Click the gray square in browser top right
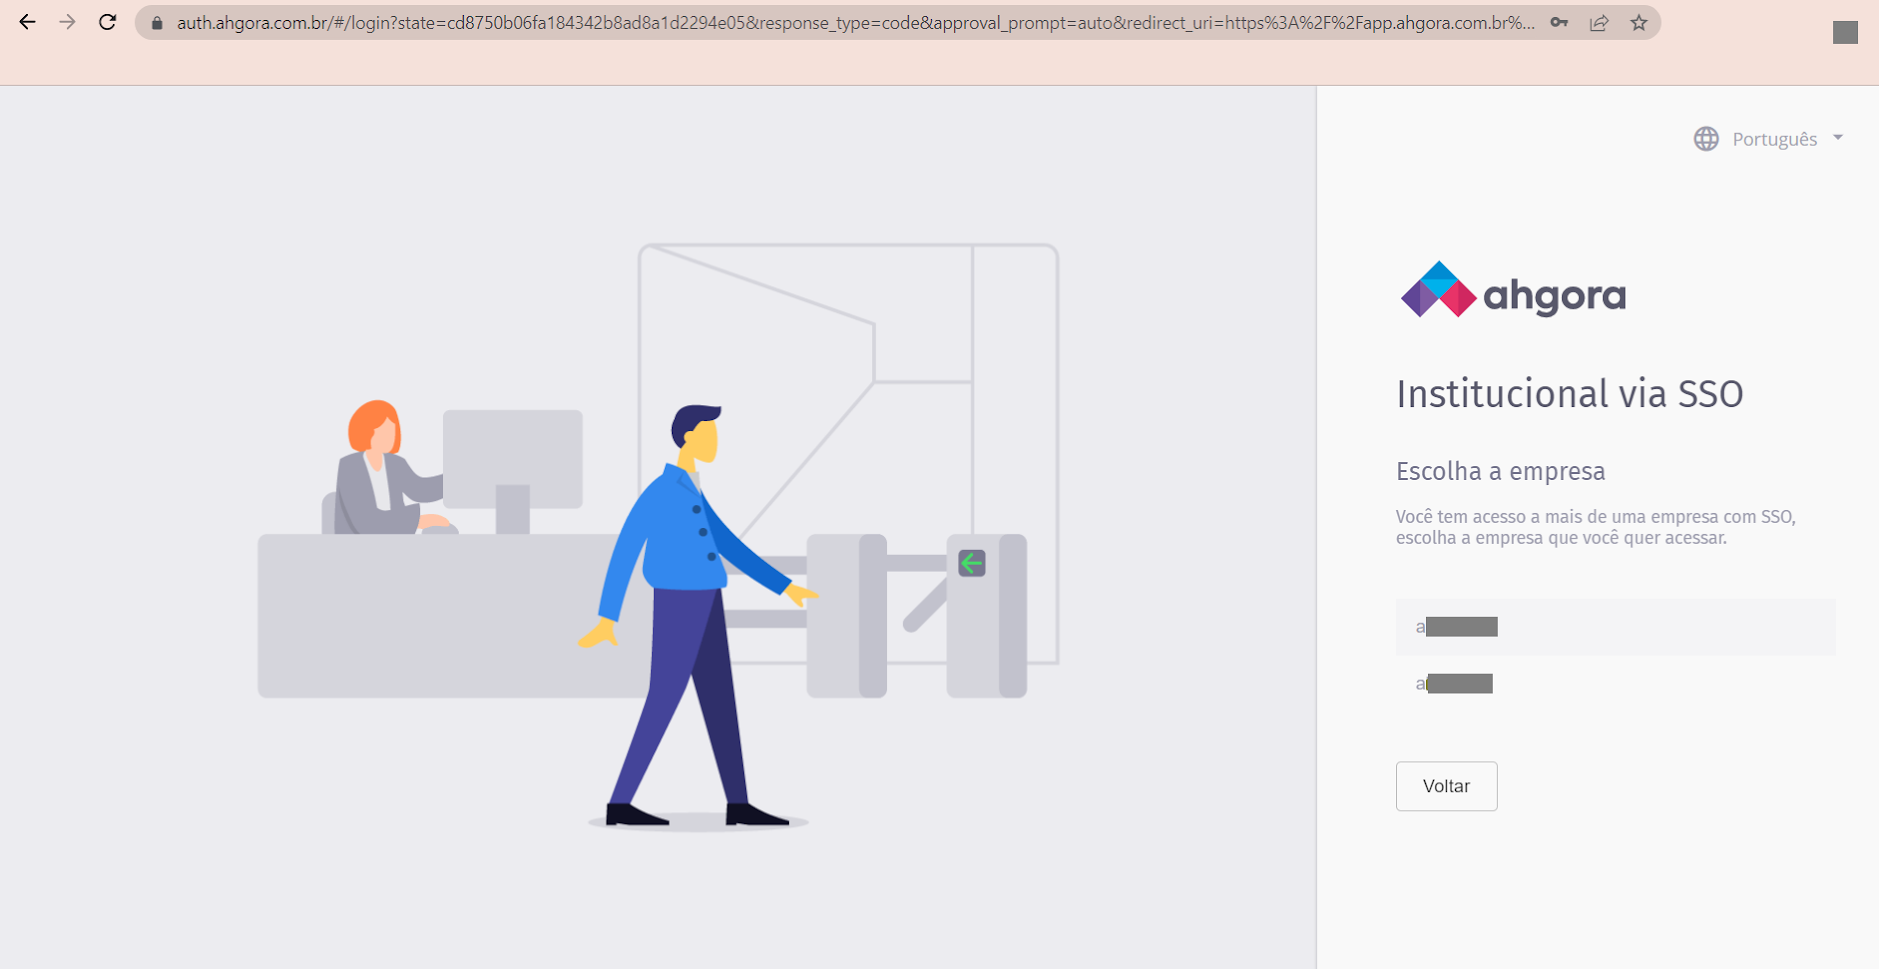 pos(1845,33)
